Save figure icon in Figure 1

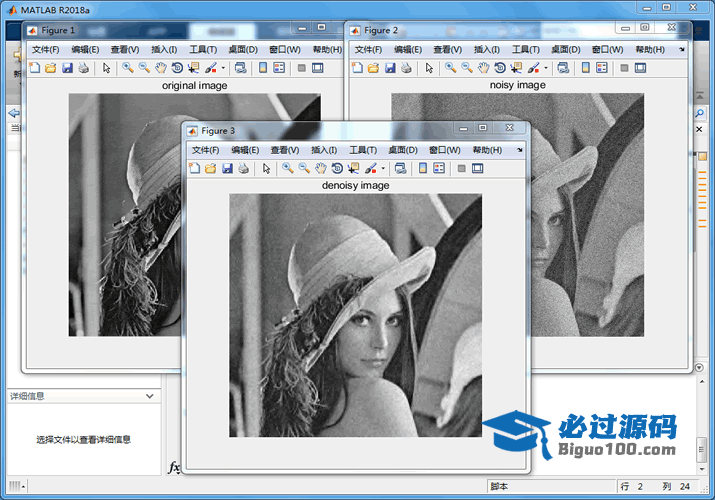67,68
